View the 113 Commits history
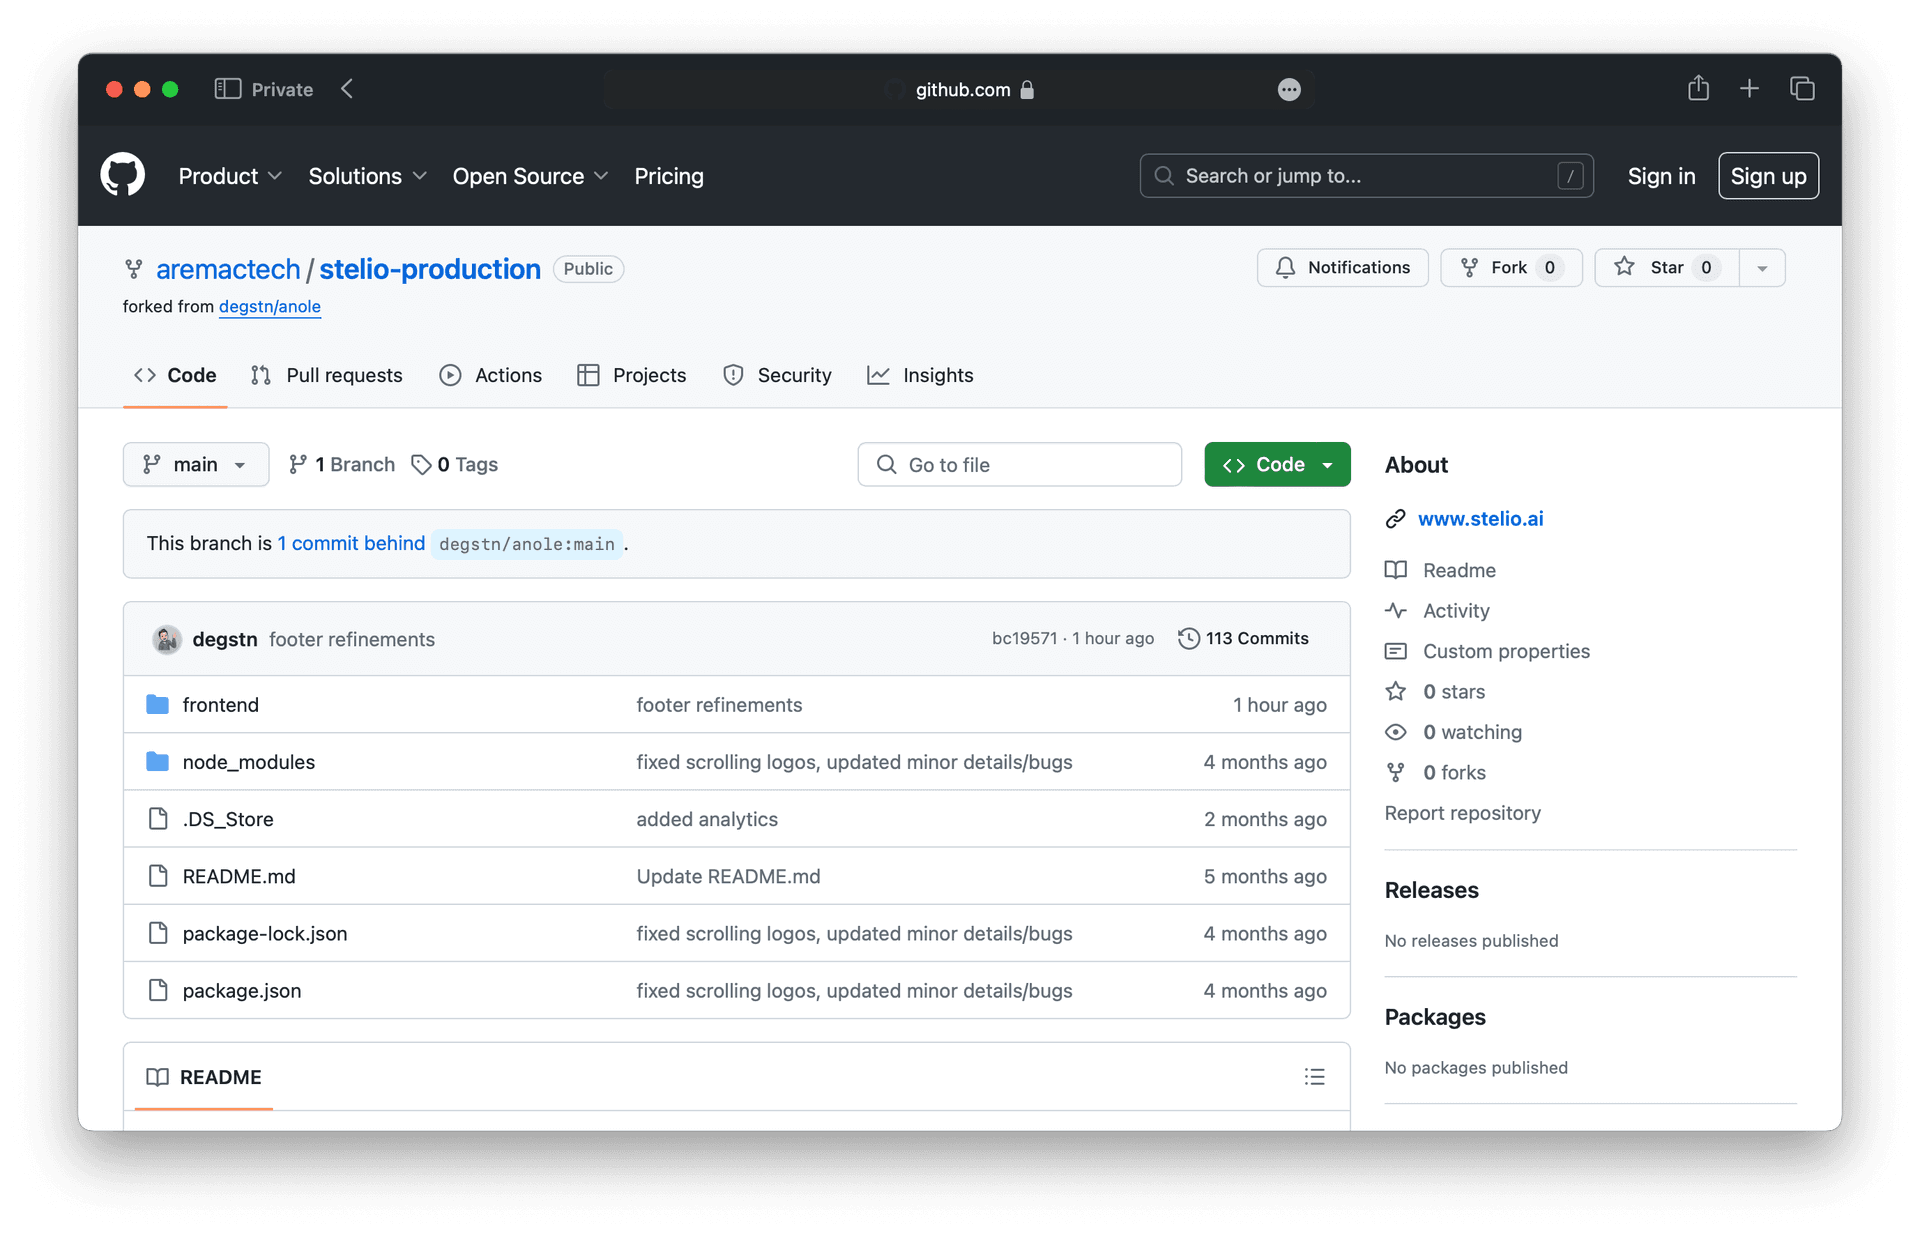 pyautogui.click(x=1243, y=638)
